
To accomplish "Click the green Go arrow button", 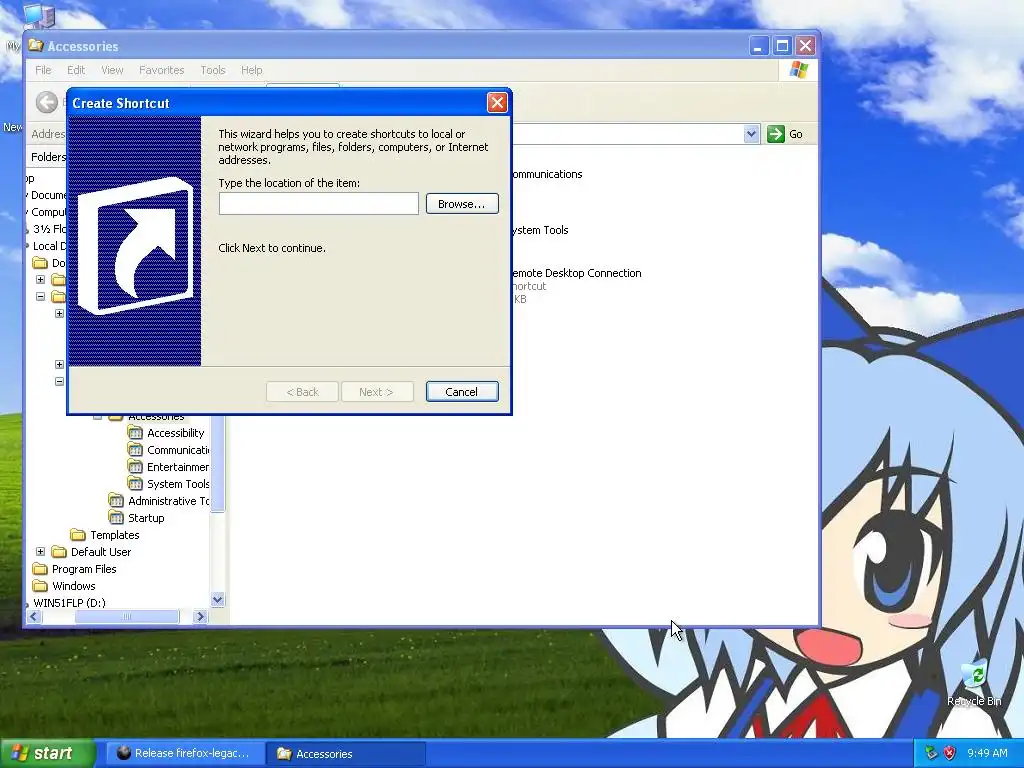I will pos(776,134).
